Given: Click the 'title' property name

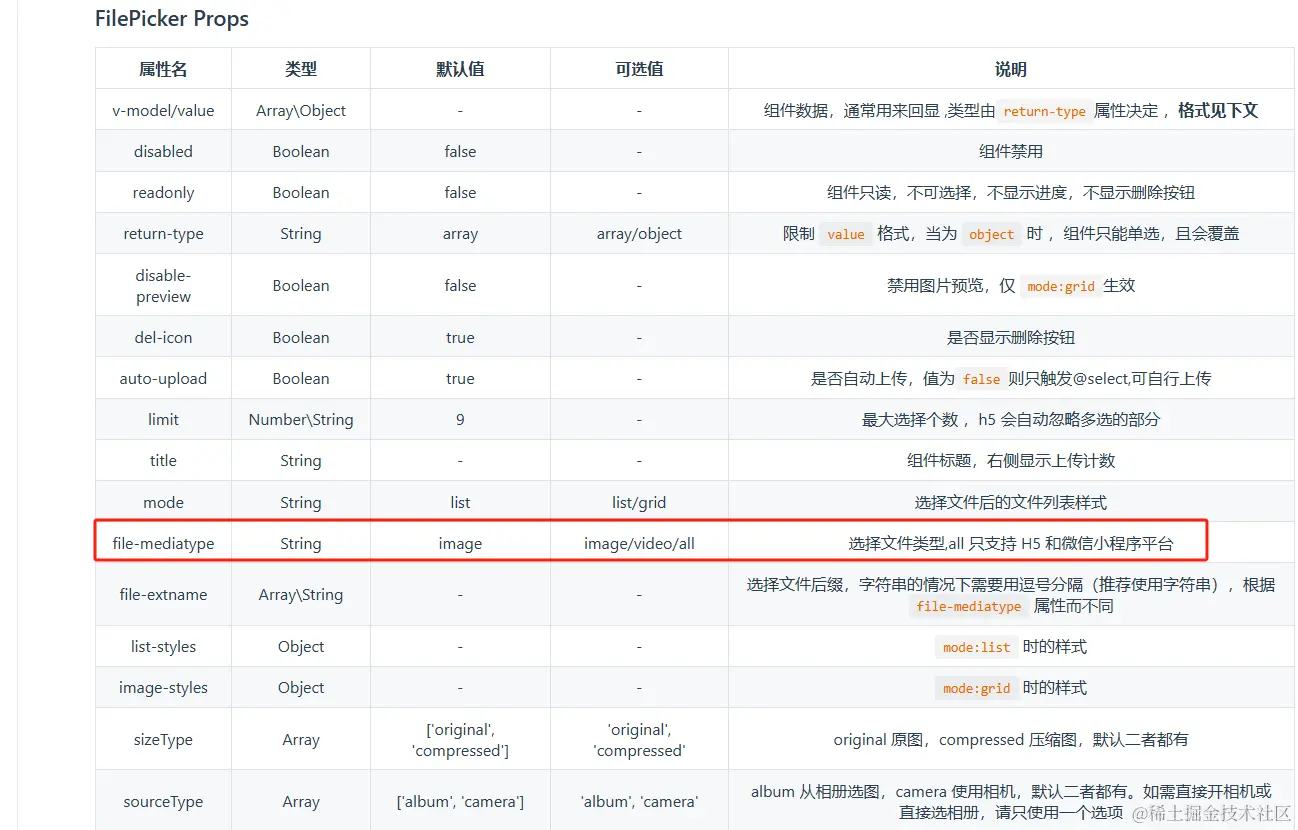Looking at the screenshot, I should (163, 460).
